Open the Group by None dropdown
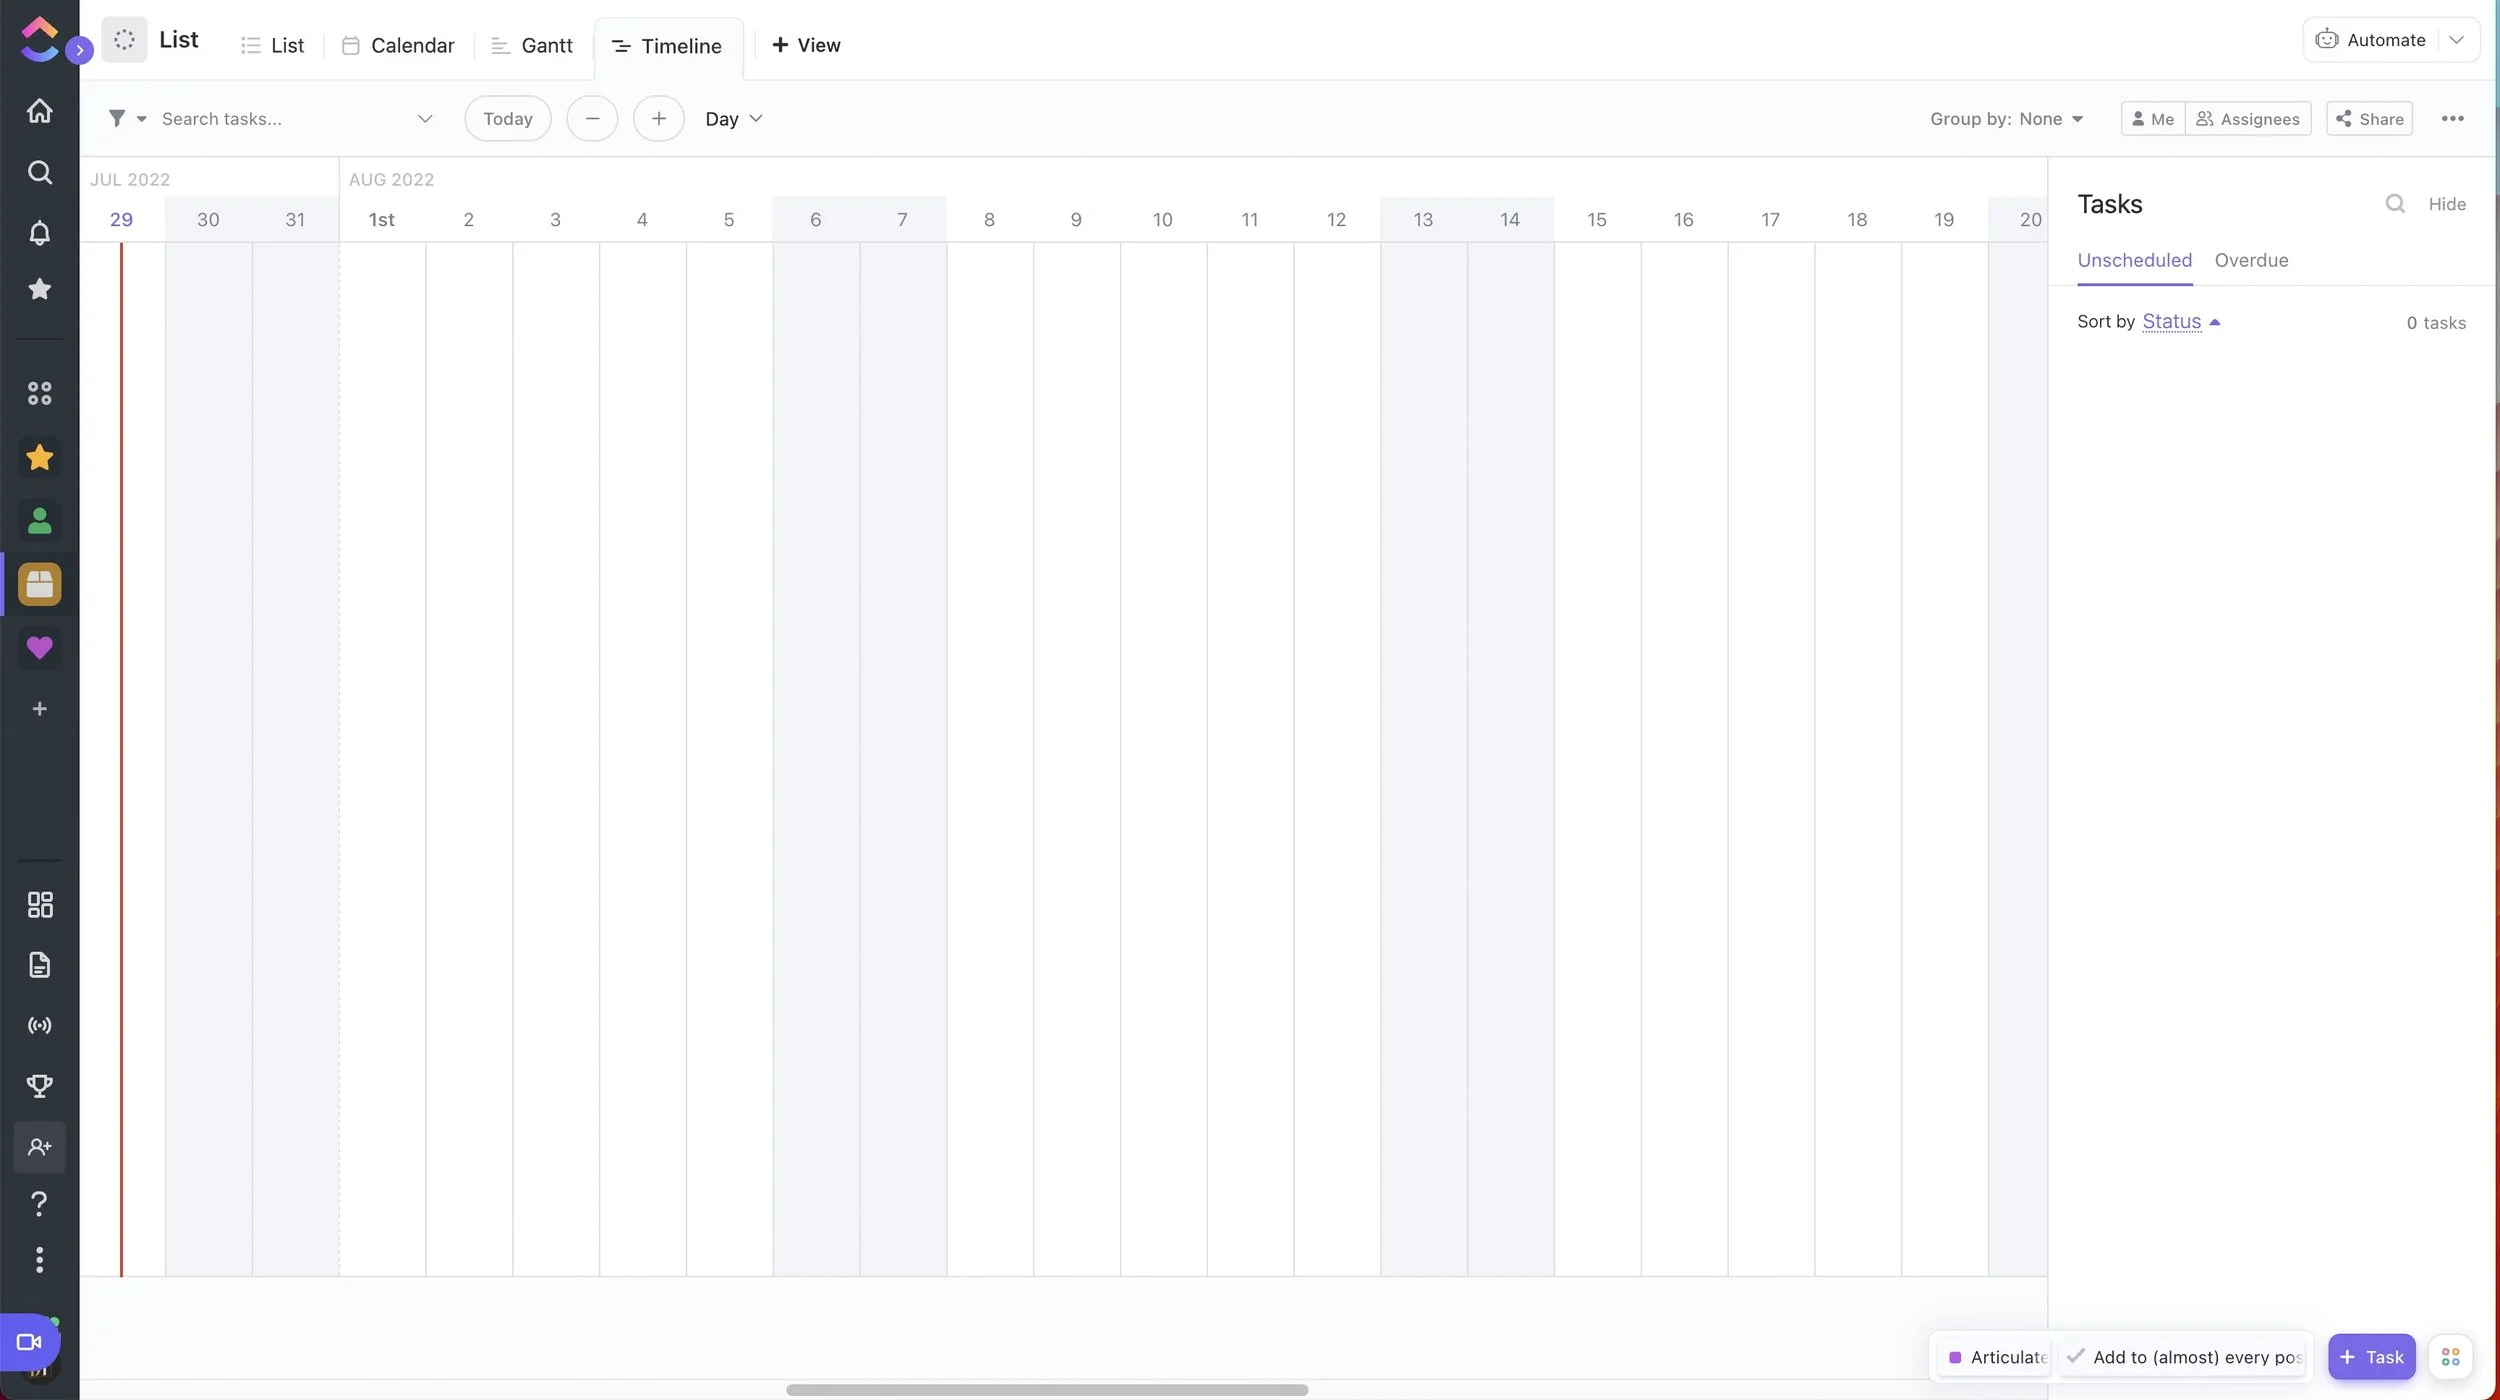This screenshot has width=2500, height=1400. pyautogui.click(x=2006, y=119)
